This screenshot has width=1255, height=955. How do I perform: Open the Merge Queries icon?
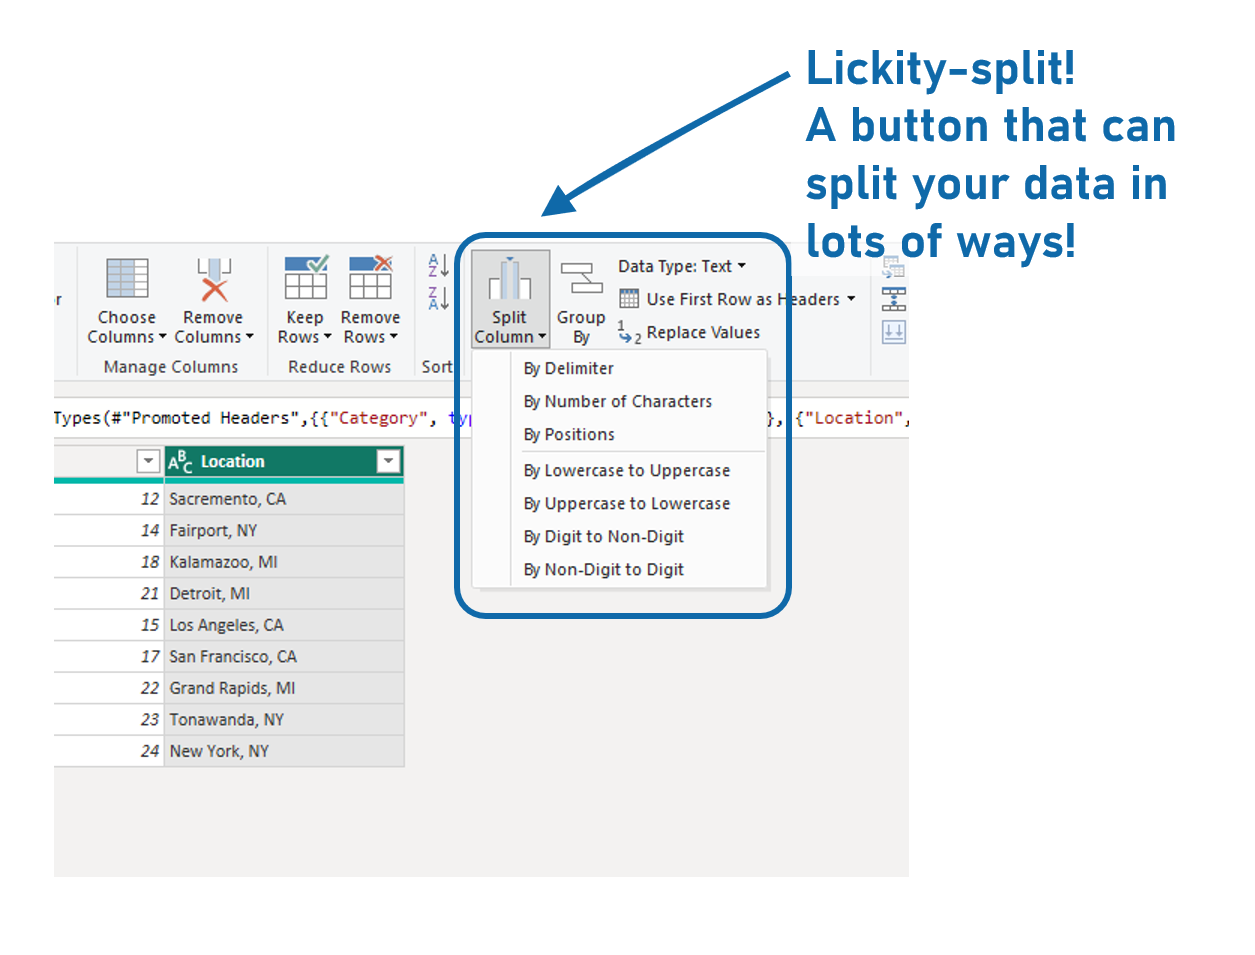(892, 267)
